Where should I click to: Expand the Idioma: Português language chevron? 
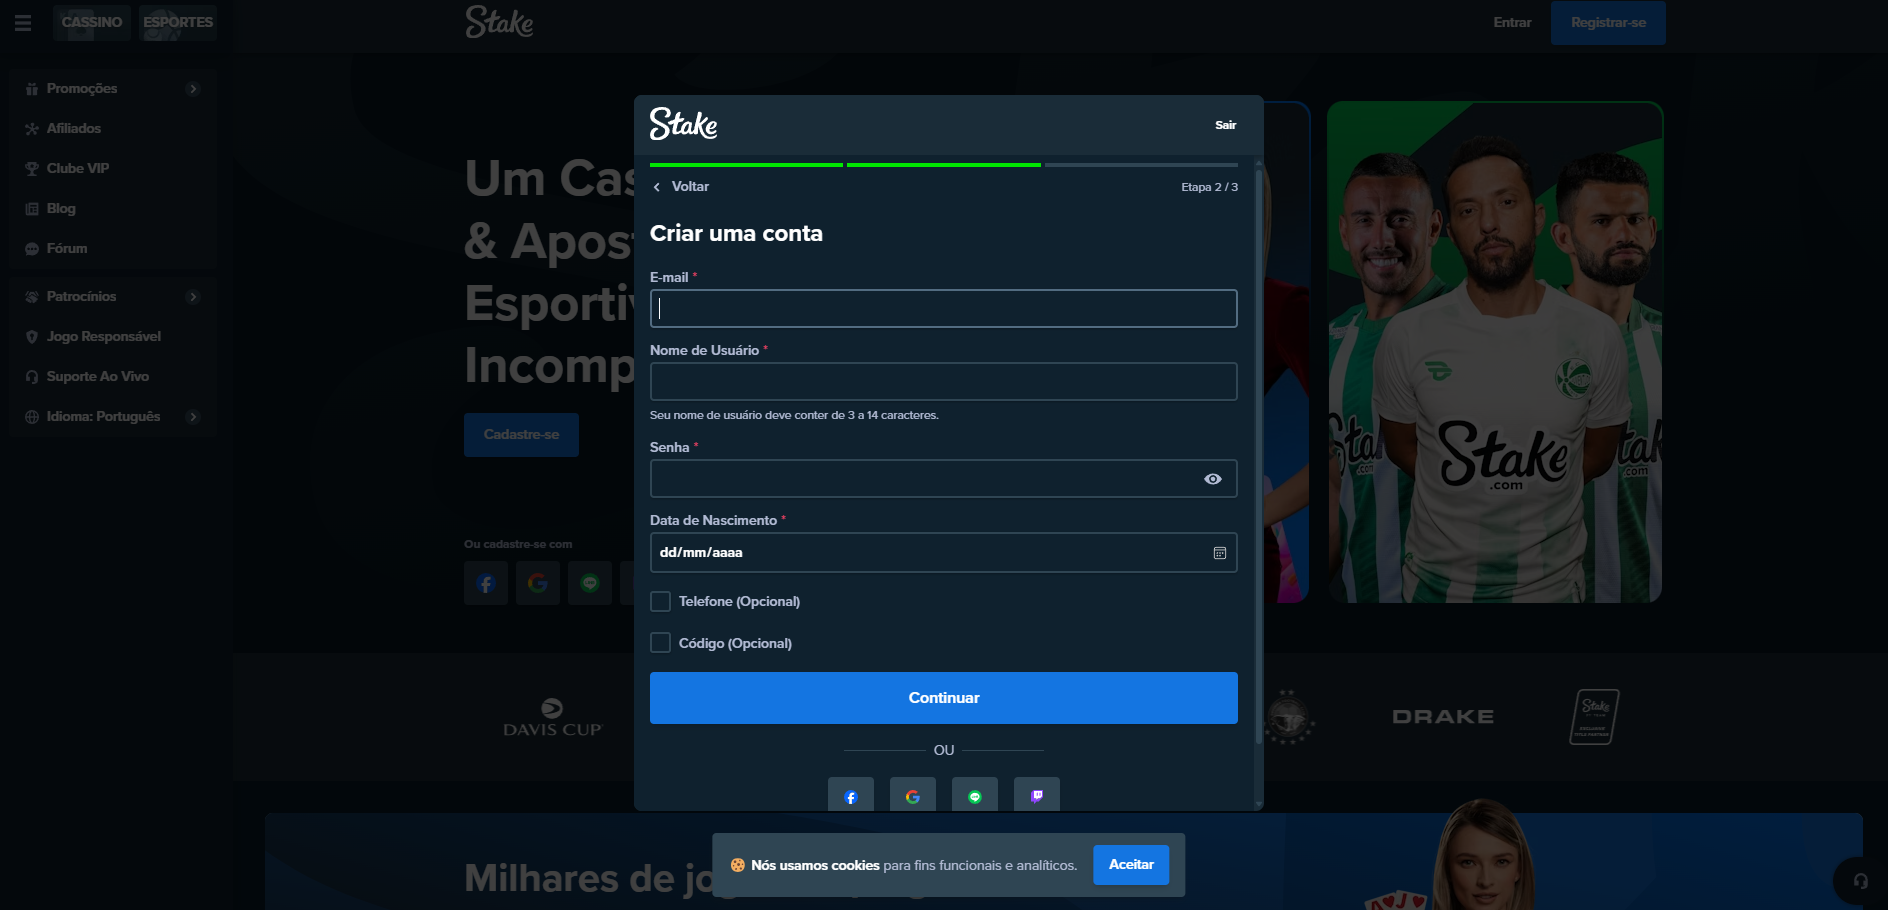(193, 417)
